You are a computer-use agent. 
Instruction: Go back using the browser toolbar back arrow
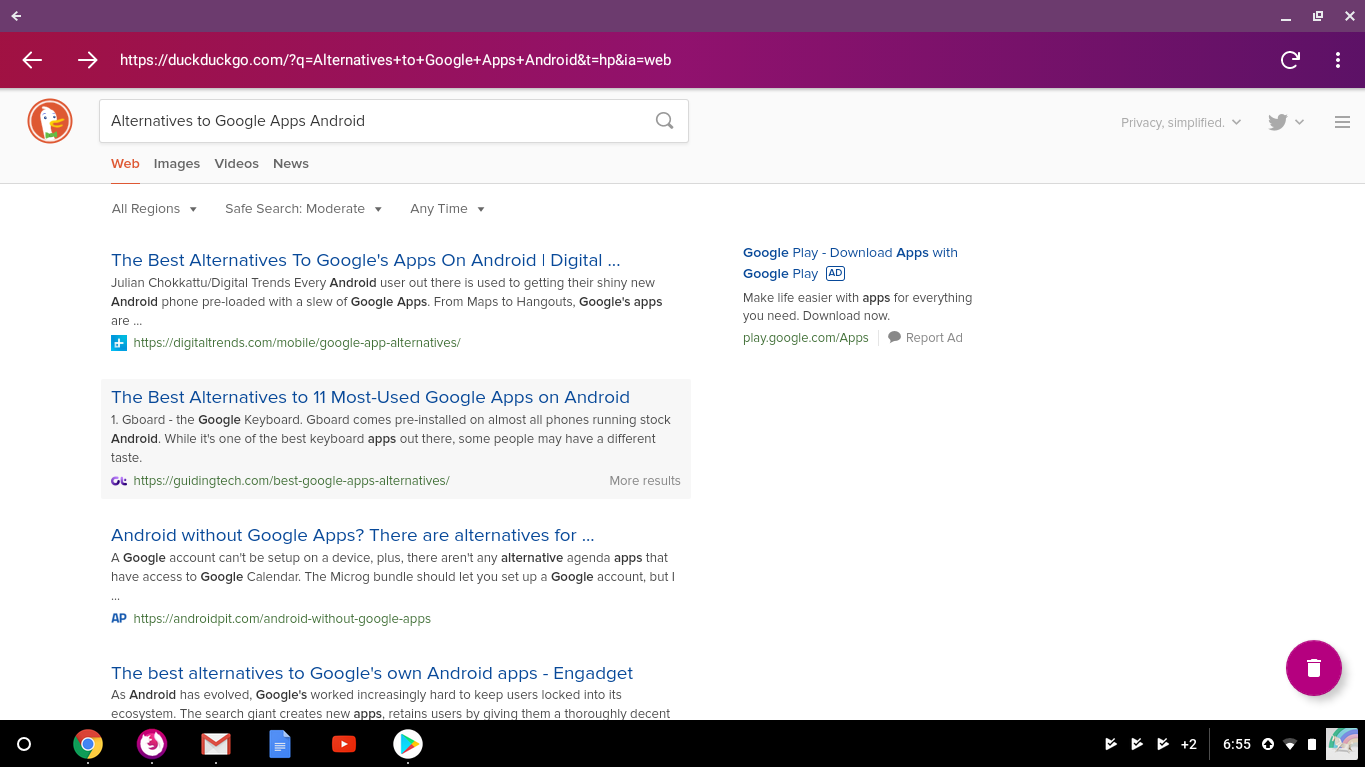(x=32, y=60)
